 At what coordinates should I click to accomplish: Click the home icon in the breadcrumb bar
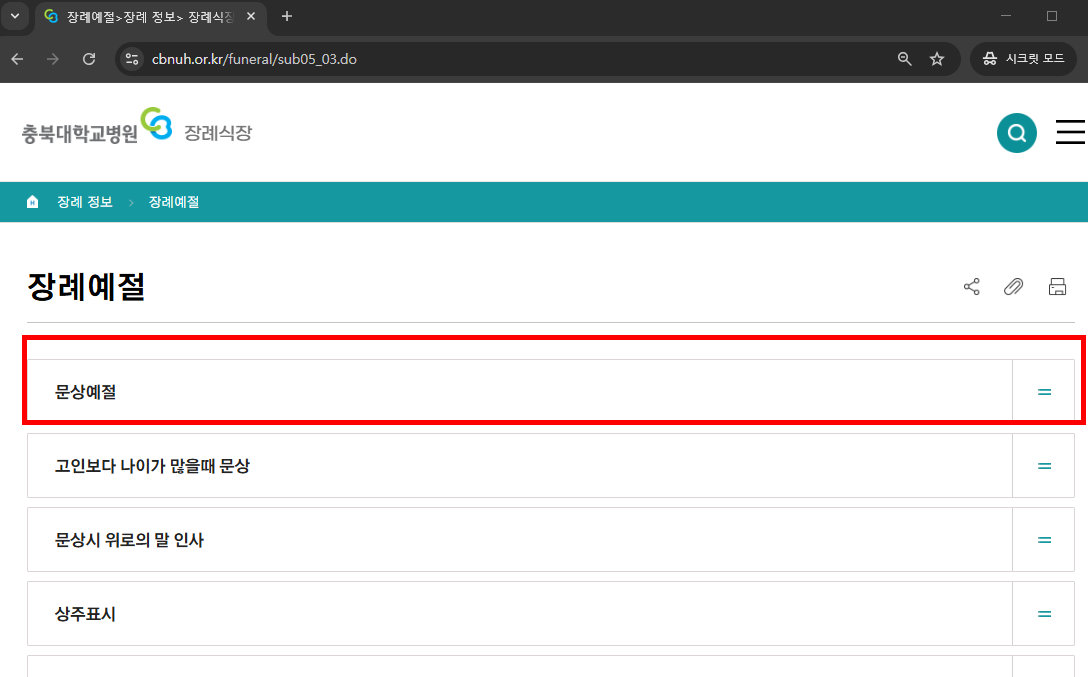[x=33, y=201]
